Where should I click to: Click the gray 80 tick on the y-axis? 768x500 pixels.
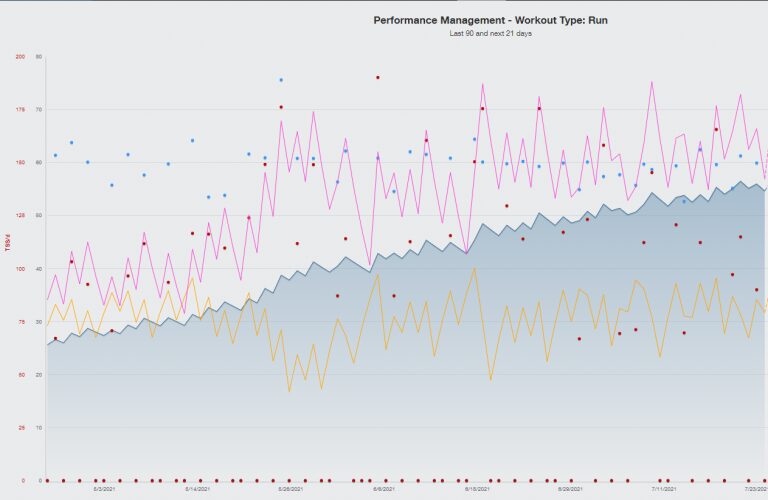(x=39, y=57)
